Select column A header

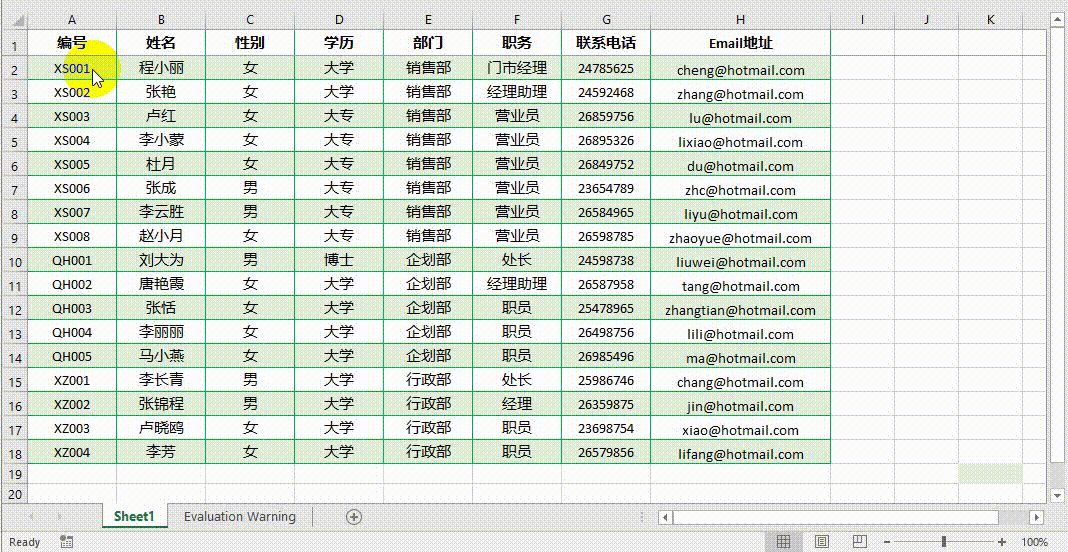pyautogui.click(x=72, y=20)
